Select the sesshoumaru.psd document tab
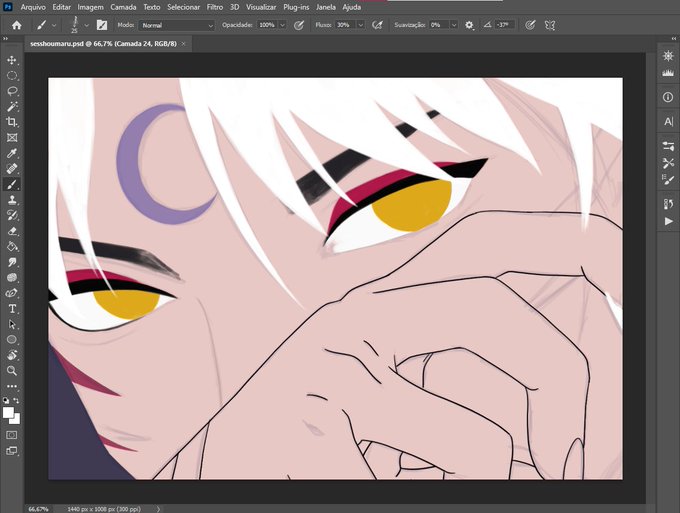 (x=108, y=44)
